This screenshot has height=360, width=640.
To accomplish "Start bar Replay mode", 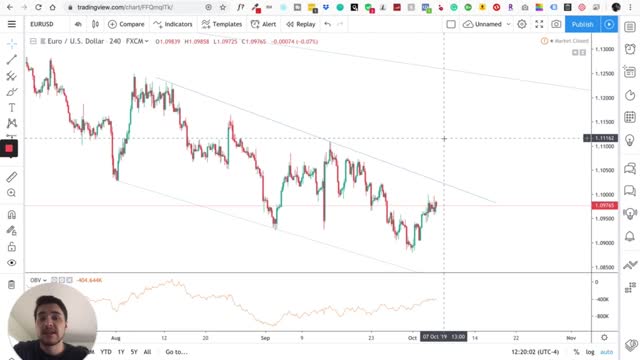I will point(300,24).
